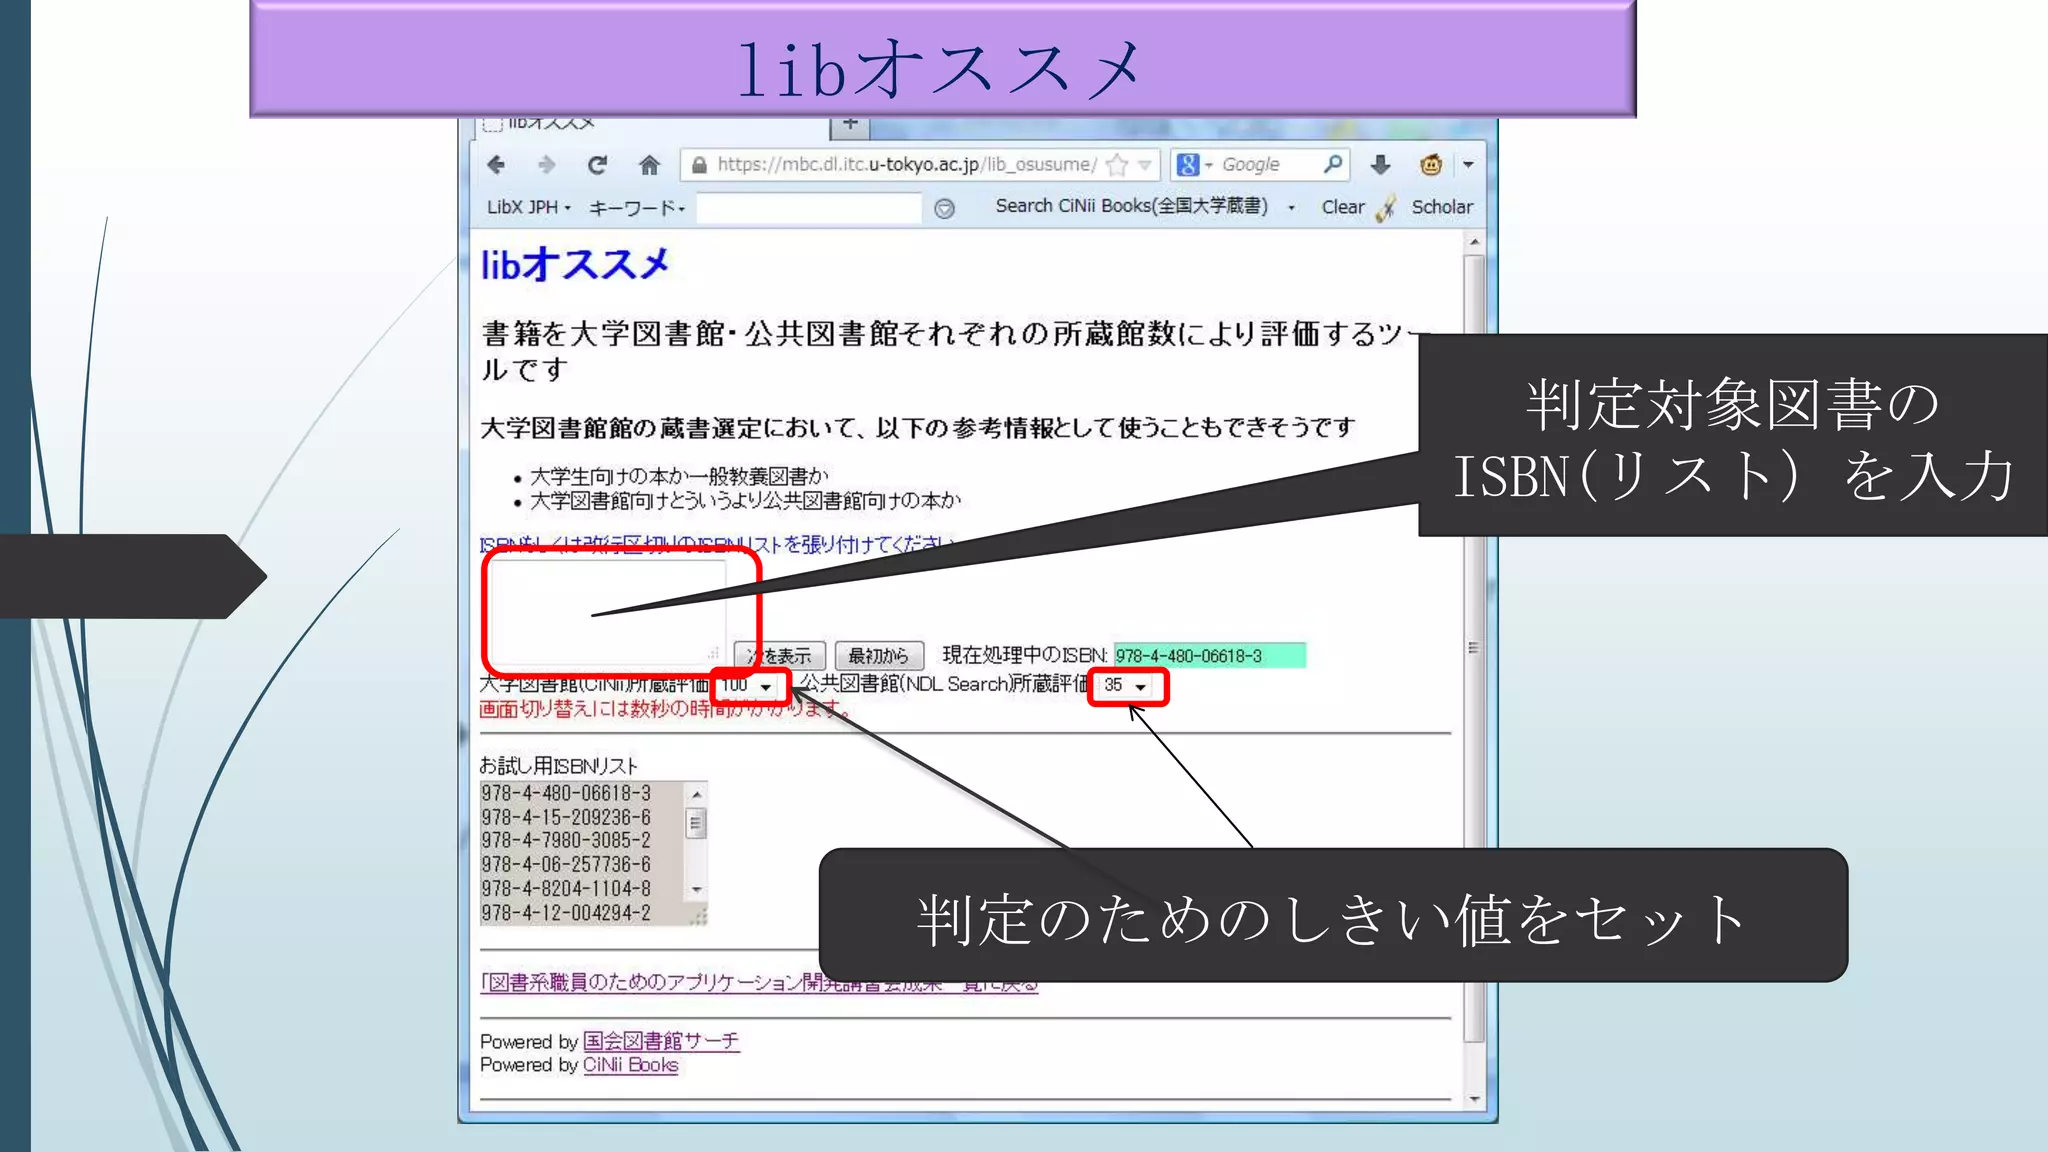Open address bar history dropdown arrow
The height and width of the screenshot is (1152, 2048).
[x=1145, y=165]
